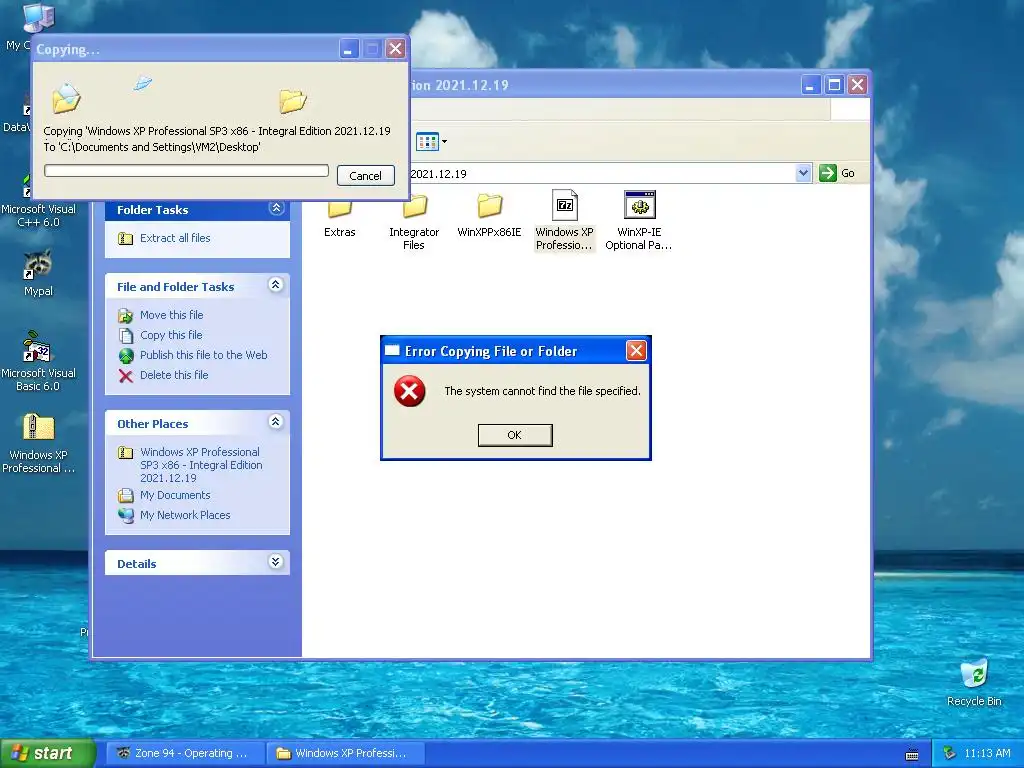Switch to Windows XP Professi... taskbar window
This screenshot has height=768, width=1024.
(x=345, y=753)
